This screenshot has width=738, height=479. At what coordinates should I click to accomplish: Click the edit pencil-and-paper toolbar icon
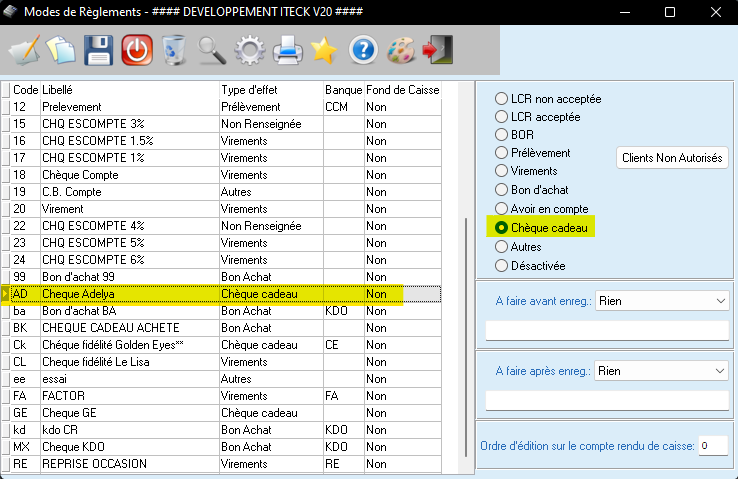pyautogui.click(x=22, y=49)
